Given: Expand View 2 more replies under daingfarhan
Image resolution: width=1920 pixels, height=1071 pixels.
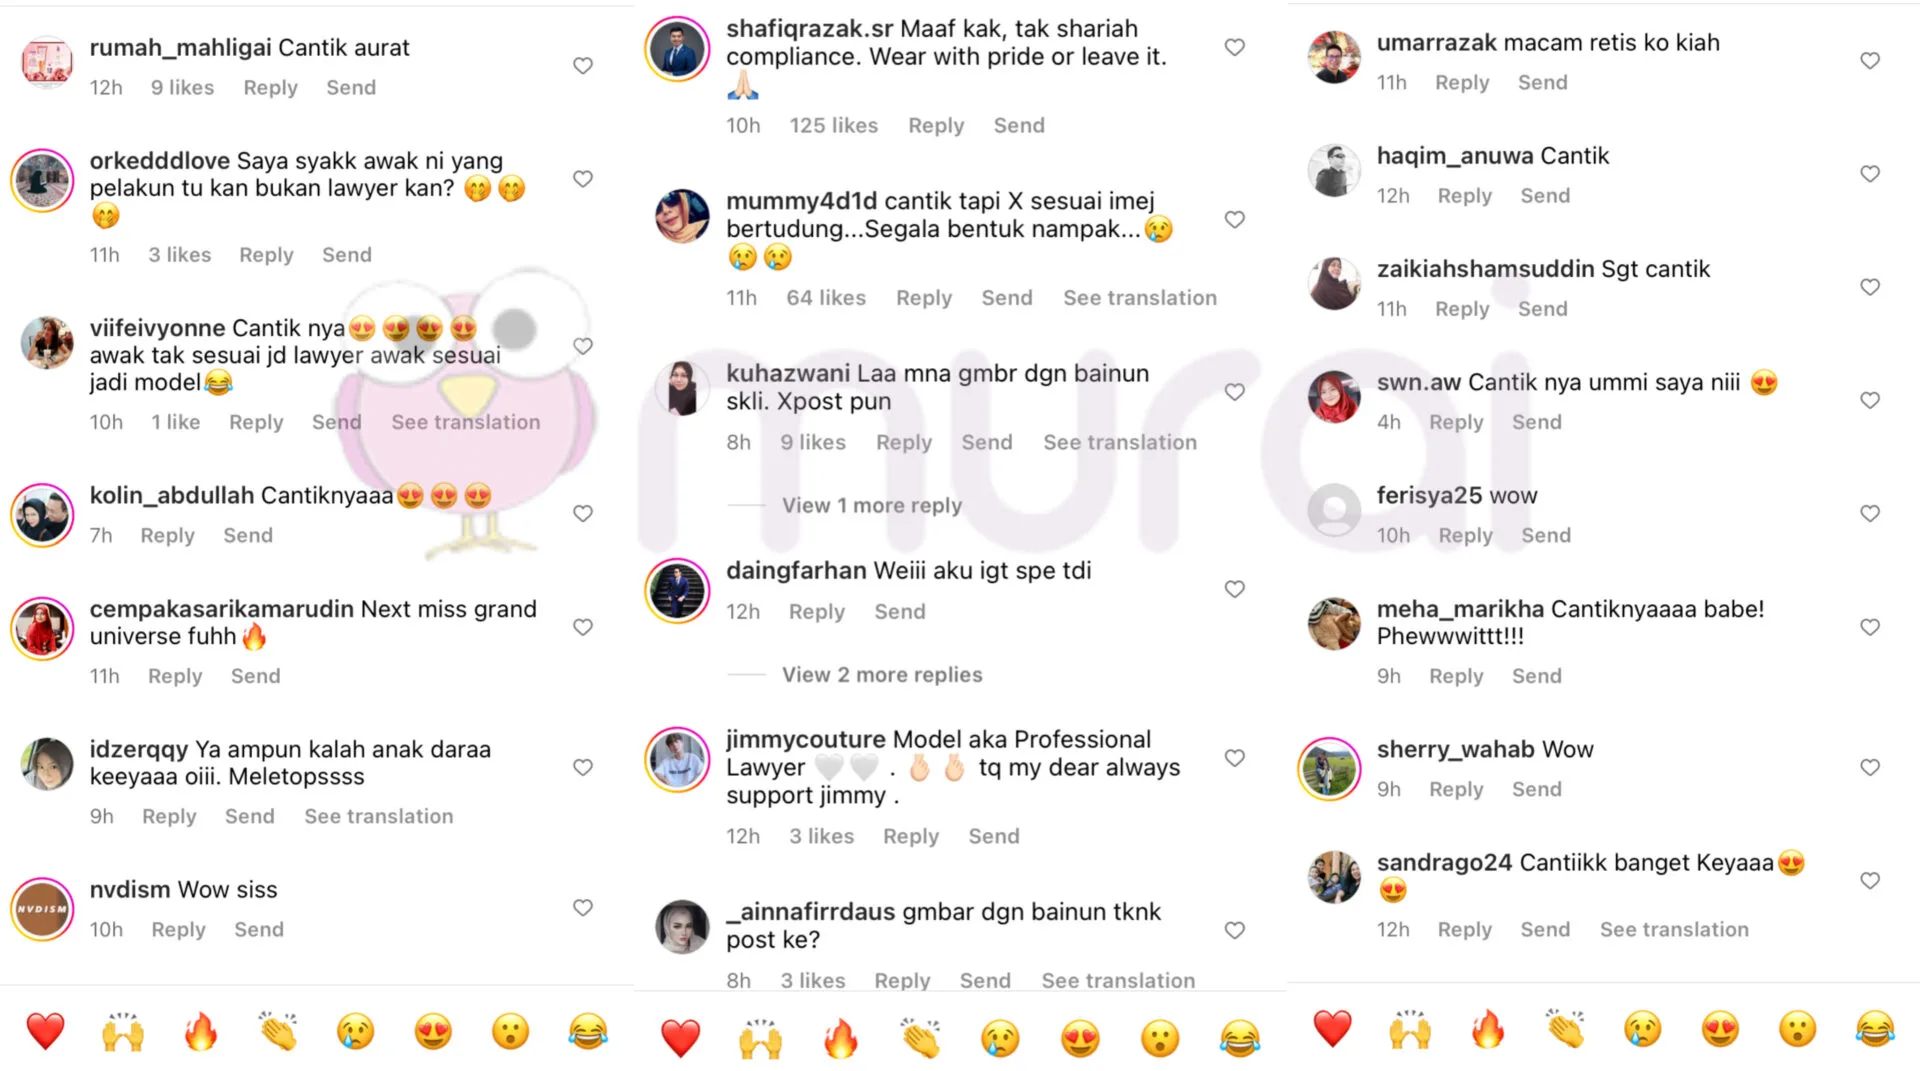Looking at the screenshot, I should 882,675.
